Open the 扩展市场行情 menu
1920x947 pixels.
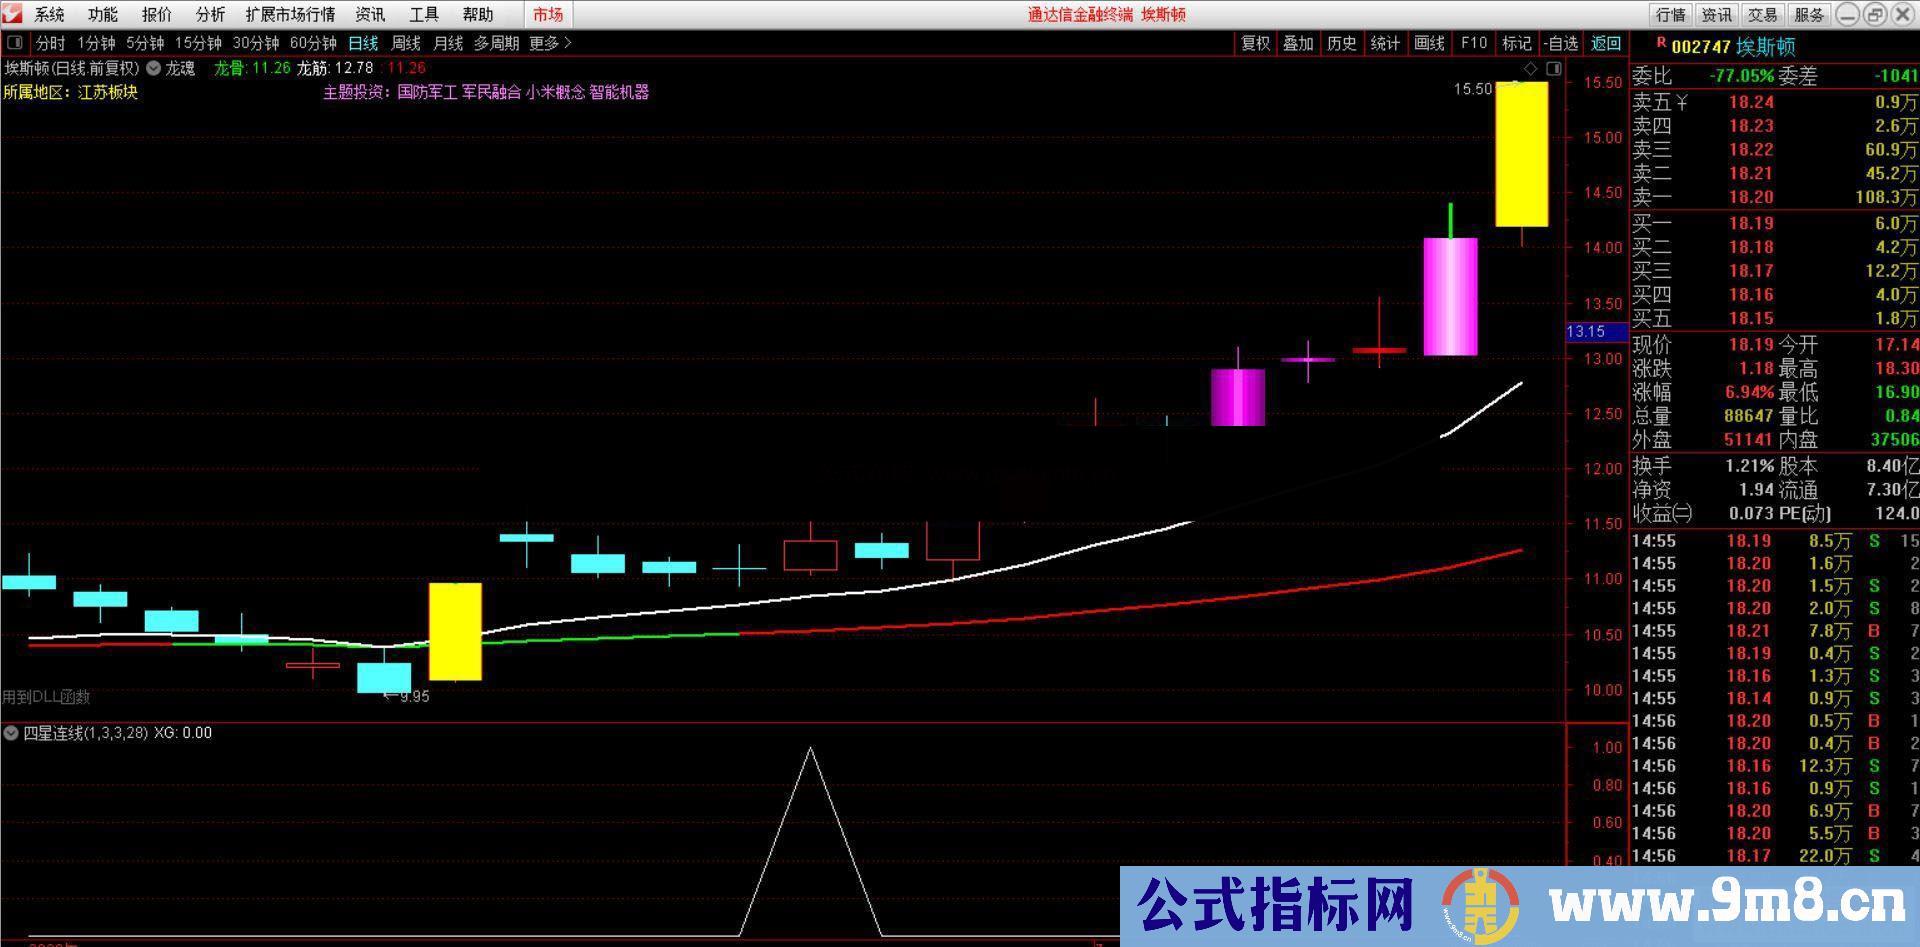290,14
